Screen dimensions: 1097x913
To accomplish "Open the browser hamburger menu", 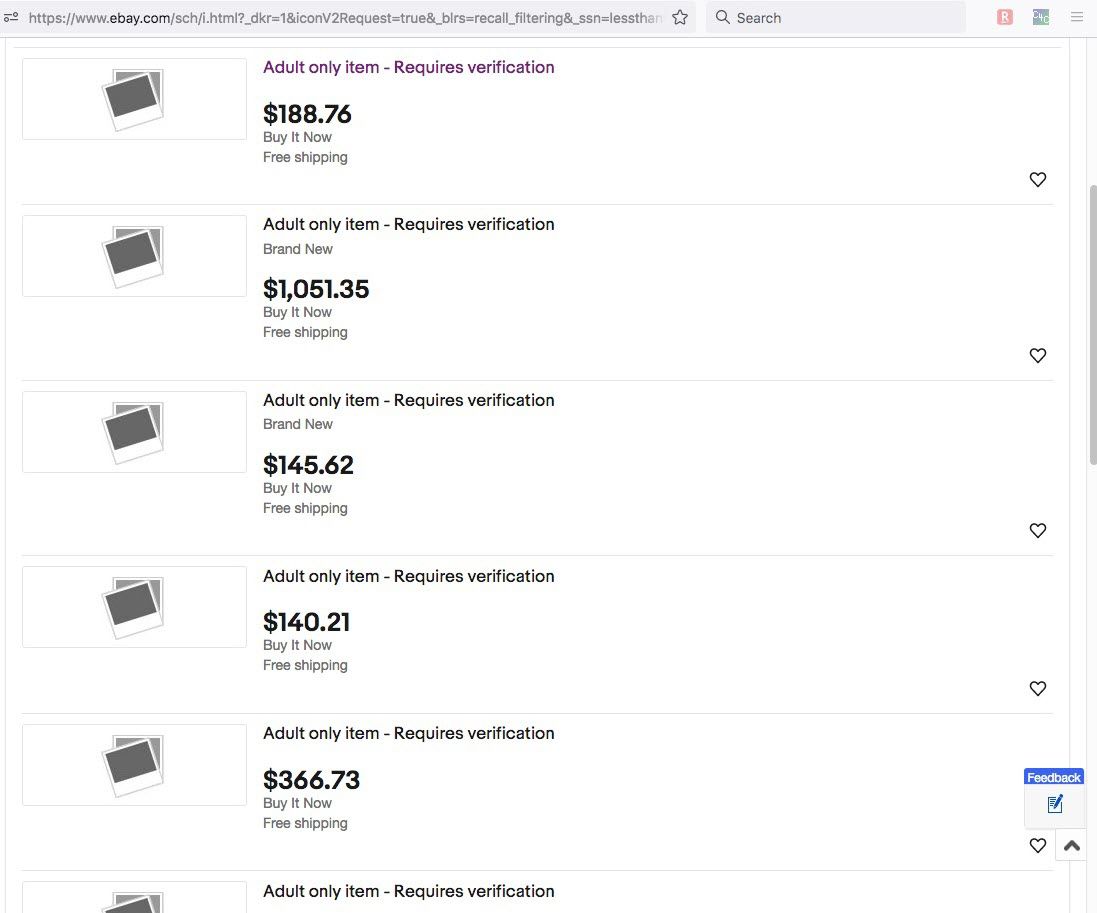I will (x=1077, y=17).
